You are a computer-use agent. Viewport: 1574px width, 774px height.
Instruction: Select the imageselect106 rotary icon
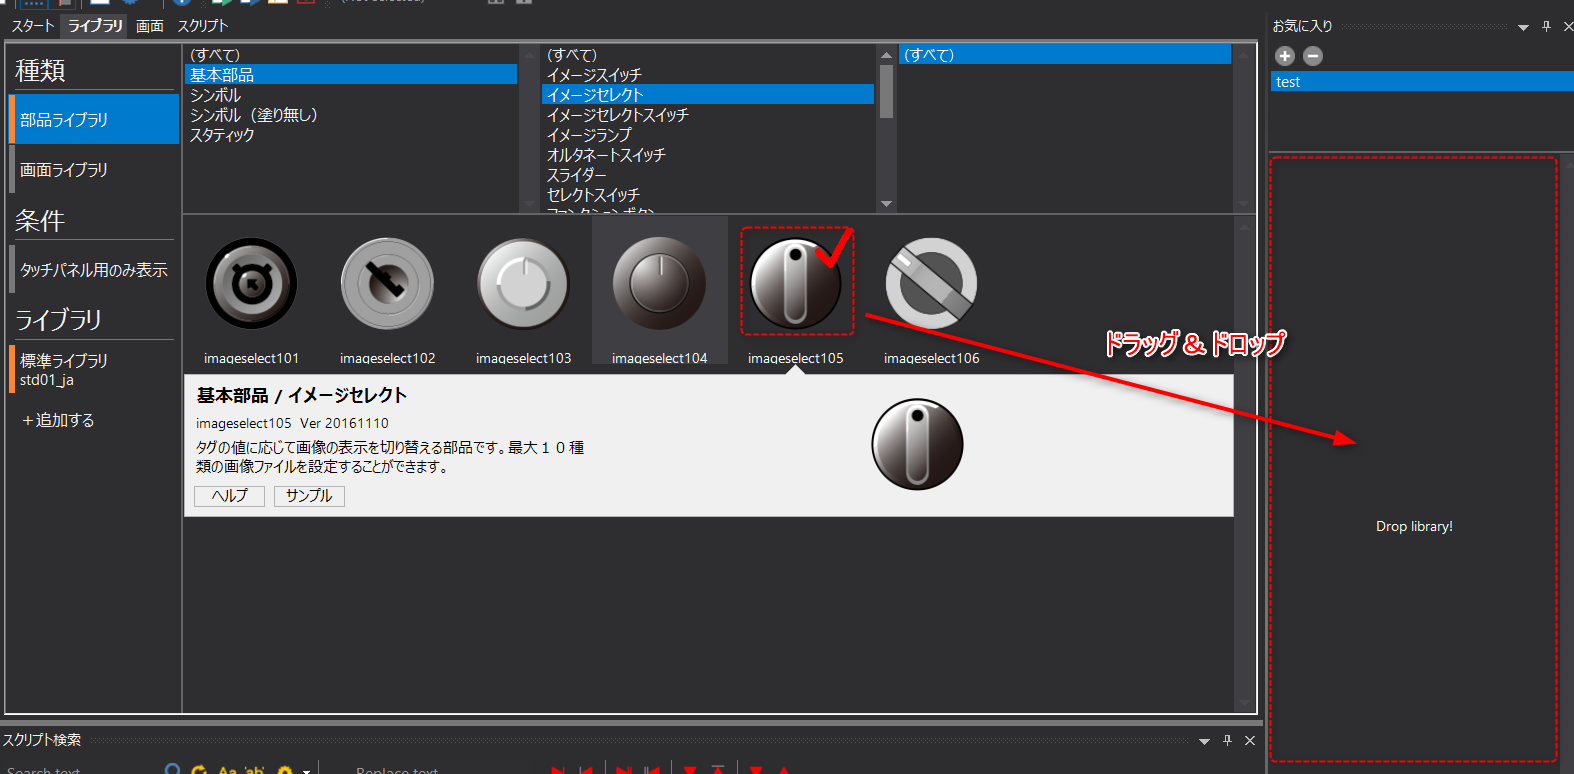(x=931, y=284)
